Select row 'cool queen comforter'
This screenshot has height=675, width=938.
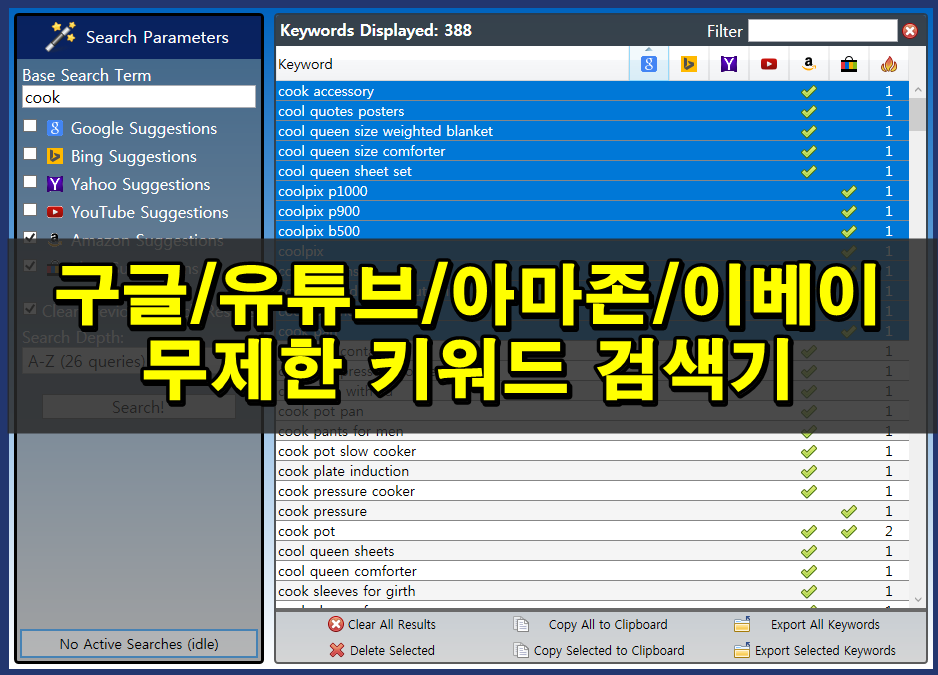click(592, 571)
